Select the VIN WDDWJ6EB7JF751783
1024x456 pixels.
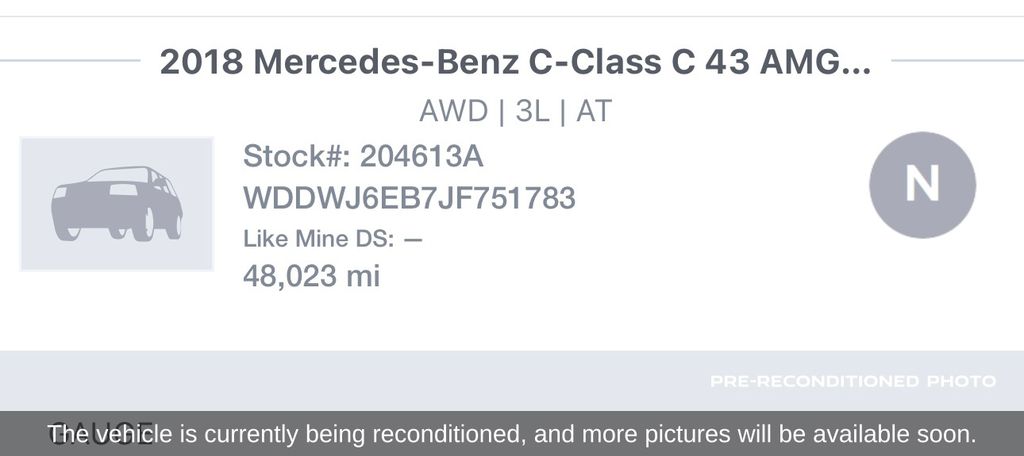409,198
